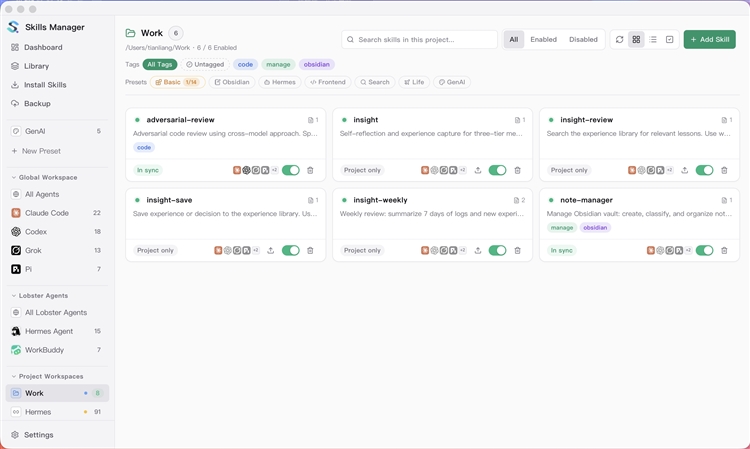
Task: Click trash icon on insight-review card
Action: tap(724, 170)
